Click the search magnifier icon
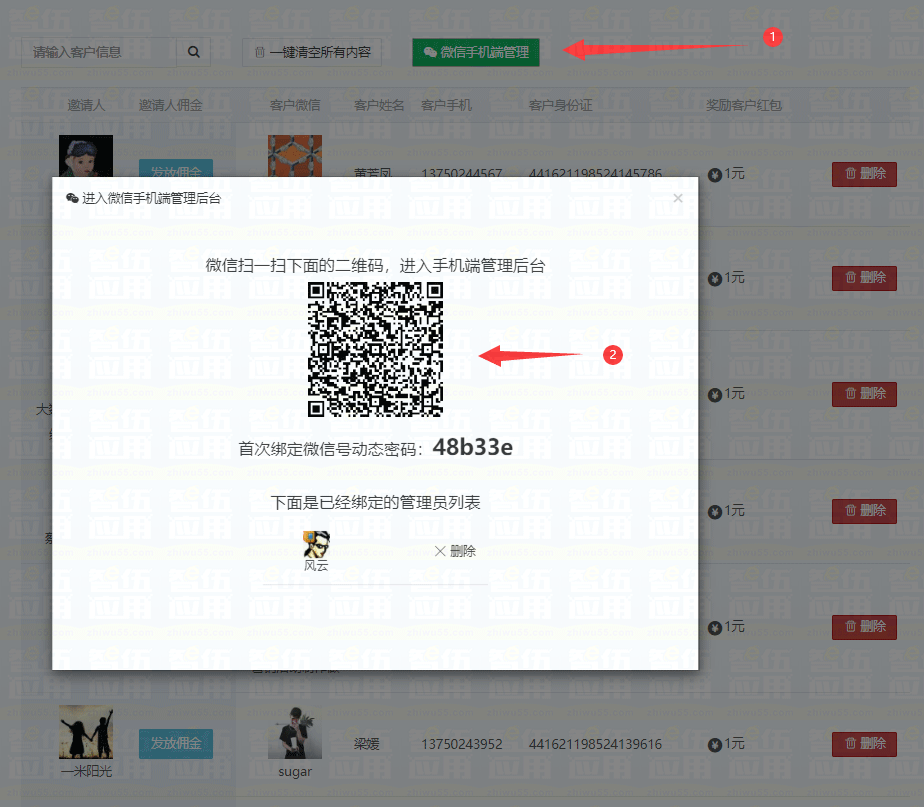The height and width of the screenshot is (807, 924). (193, 52)
